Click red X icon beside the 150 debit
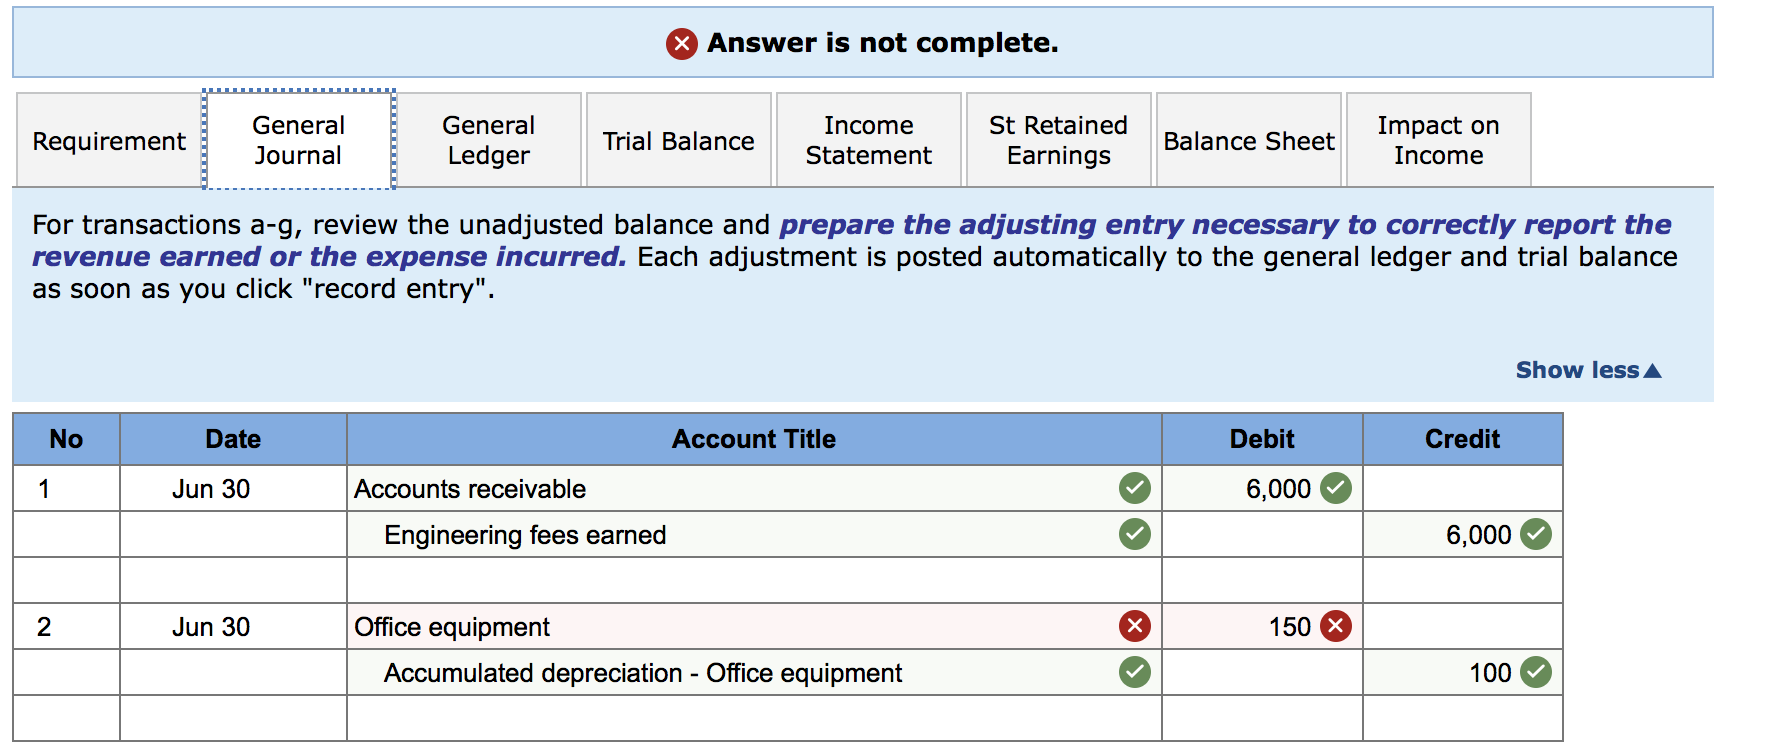The width and height of the screenshot is (1782, 748). [1335, 626]
